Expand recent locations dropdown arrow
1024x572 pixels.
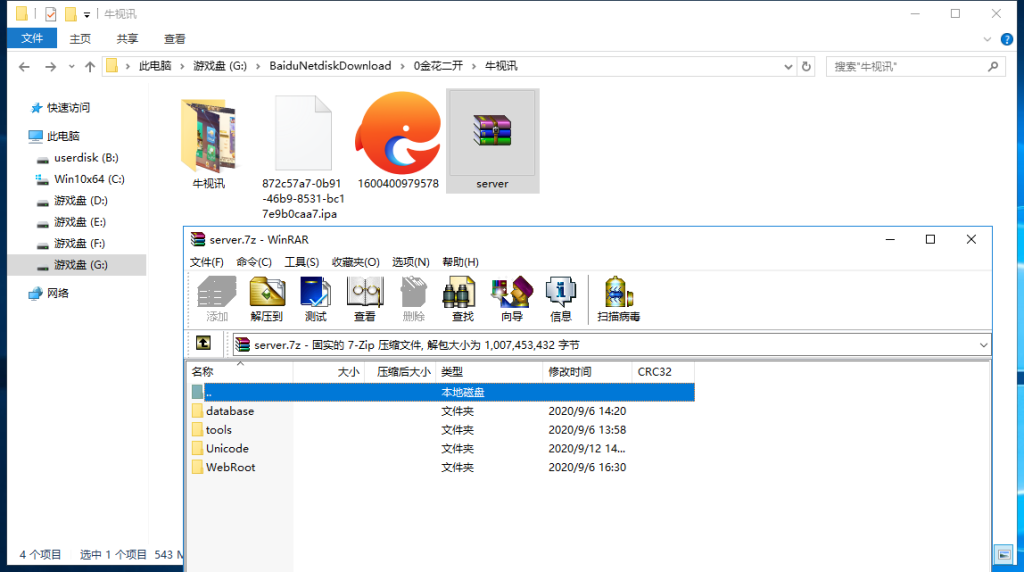pyautogui.click(x=71, y=67)
